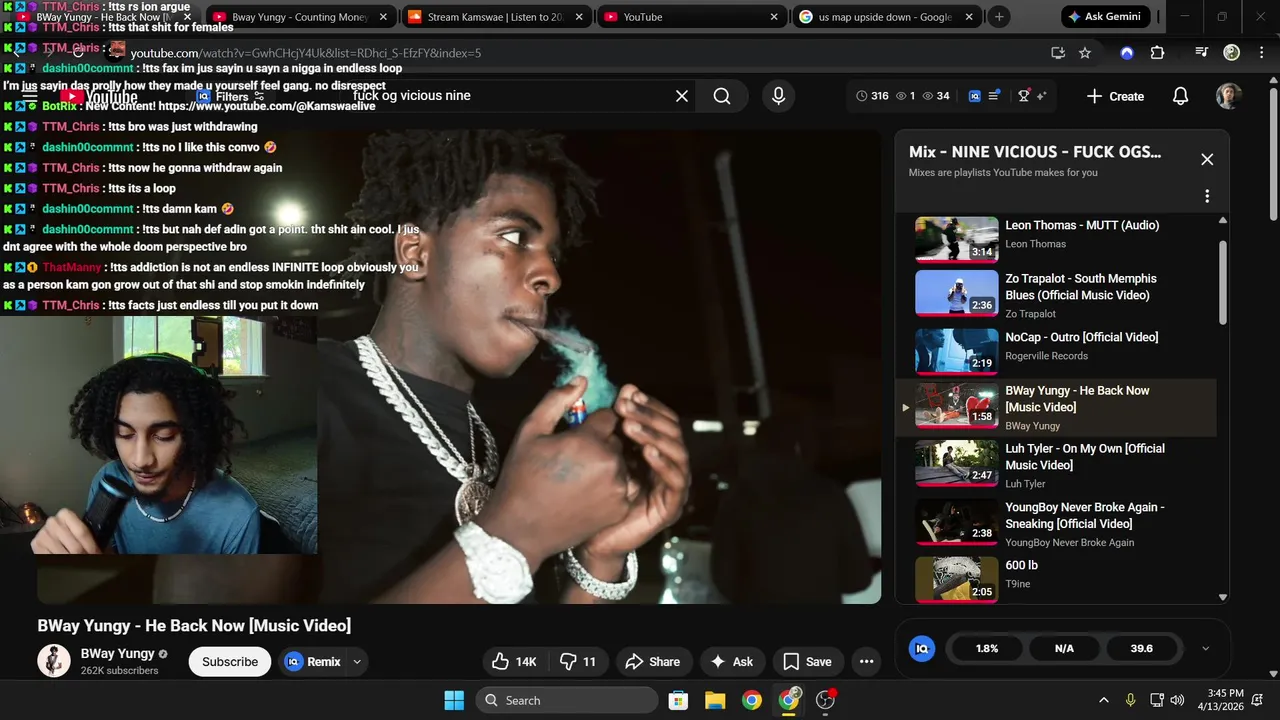Bookmark this page with the star icon
Viewport: 1280px width, 720px height.
(x=1085, y=53)
